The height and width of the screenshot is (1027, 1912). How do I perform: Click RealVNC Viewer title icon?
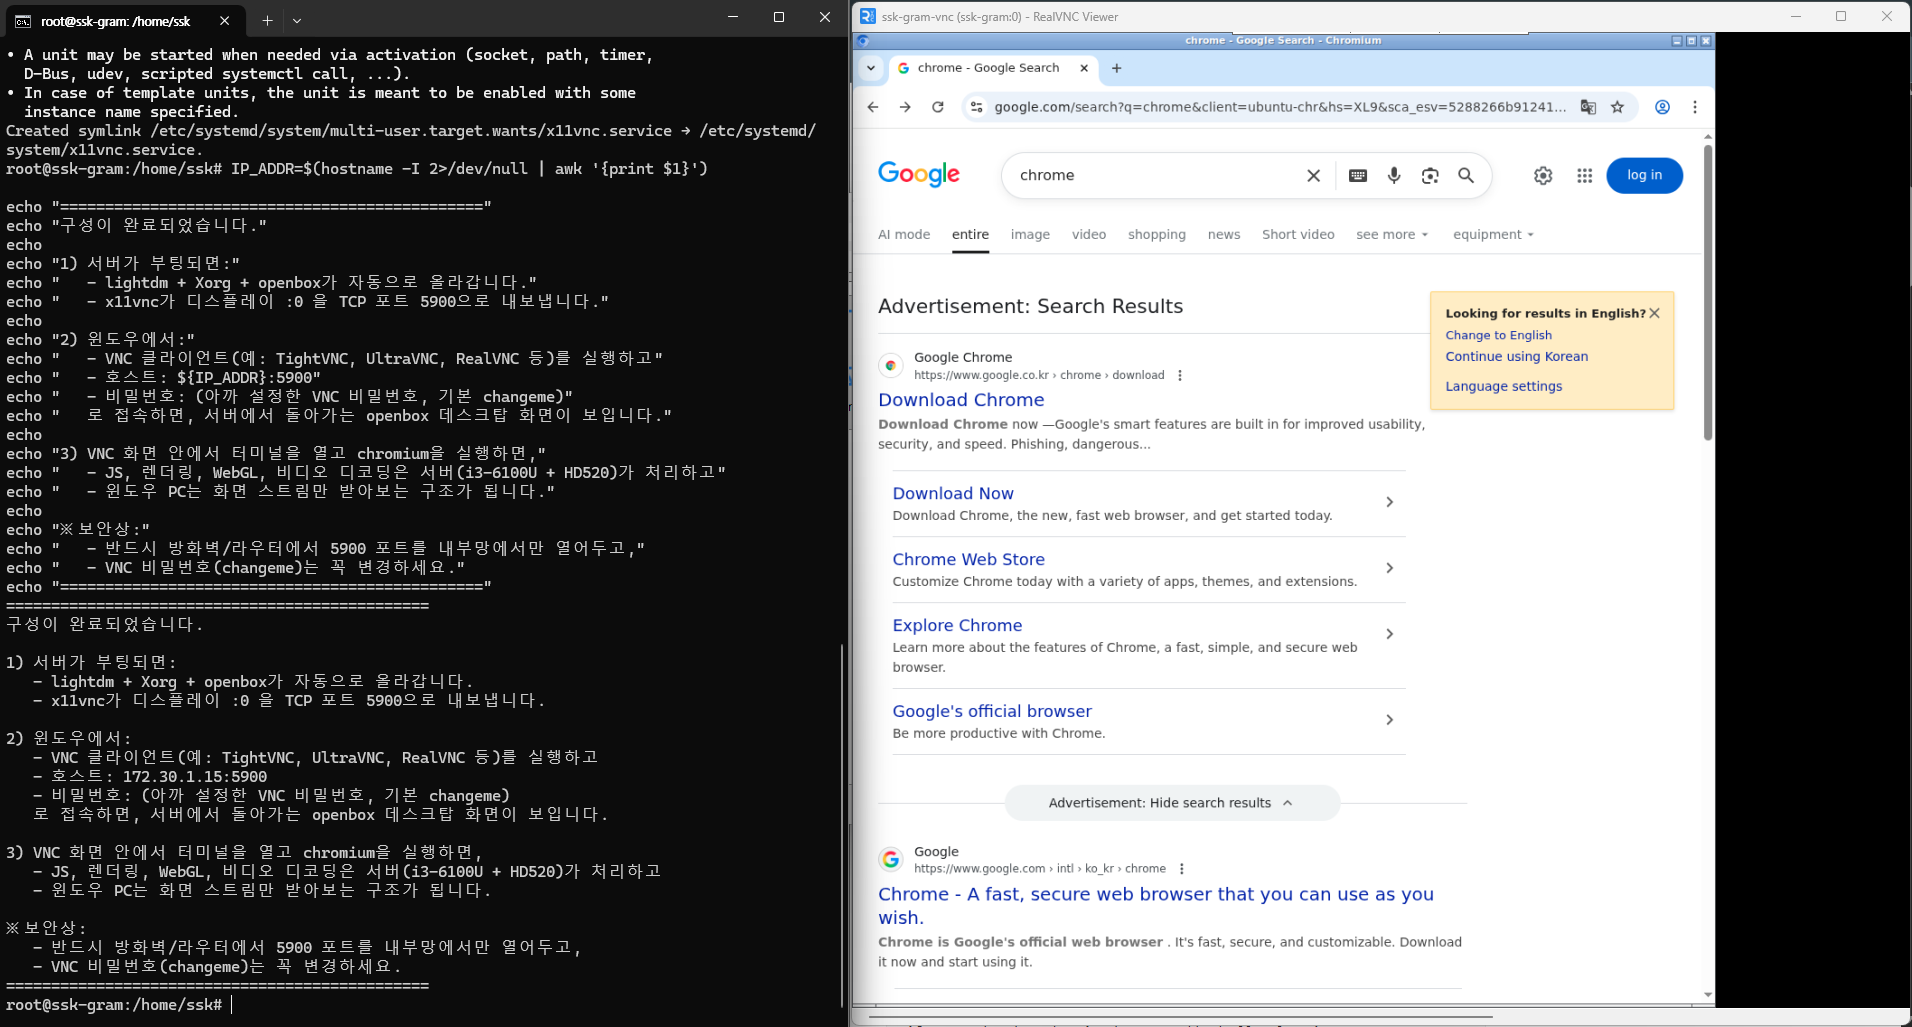tap(868, 16)
